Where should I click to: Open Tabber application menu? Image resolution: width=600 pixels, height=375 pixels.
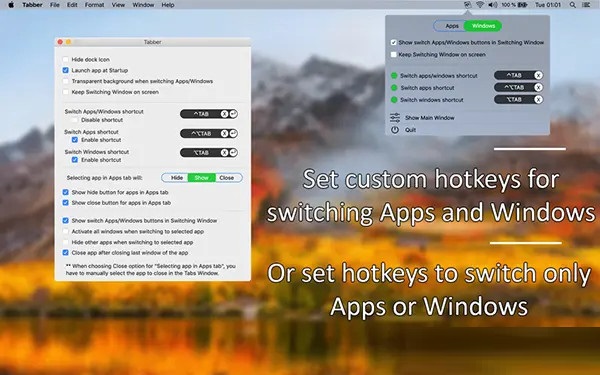(32, 5)
